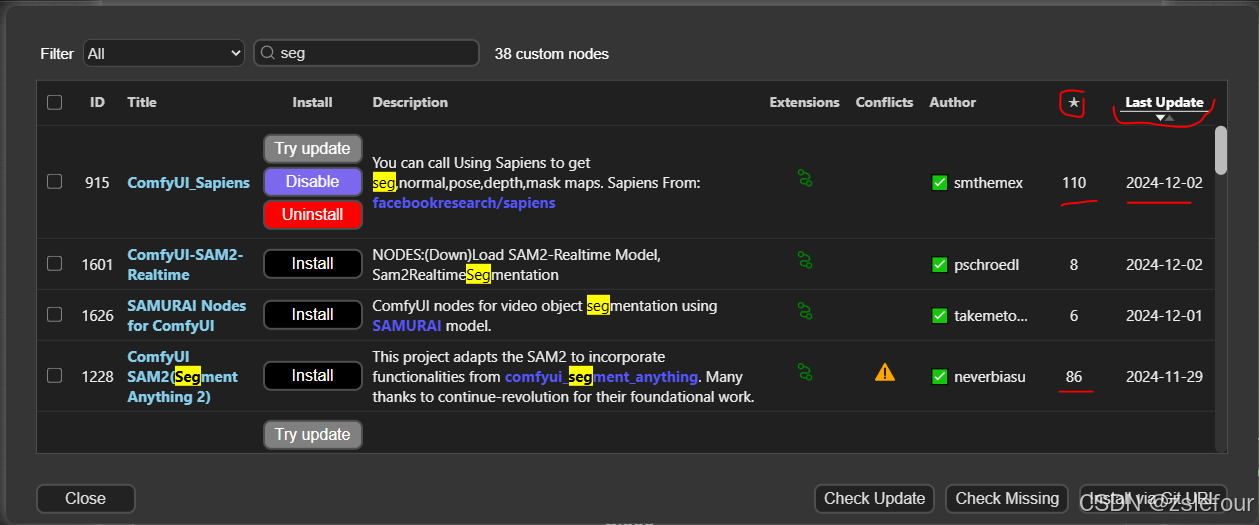1259x525 pixels.
Task: Open the comfyui_segment_anything link
Action: [601, 376]
